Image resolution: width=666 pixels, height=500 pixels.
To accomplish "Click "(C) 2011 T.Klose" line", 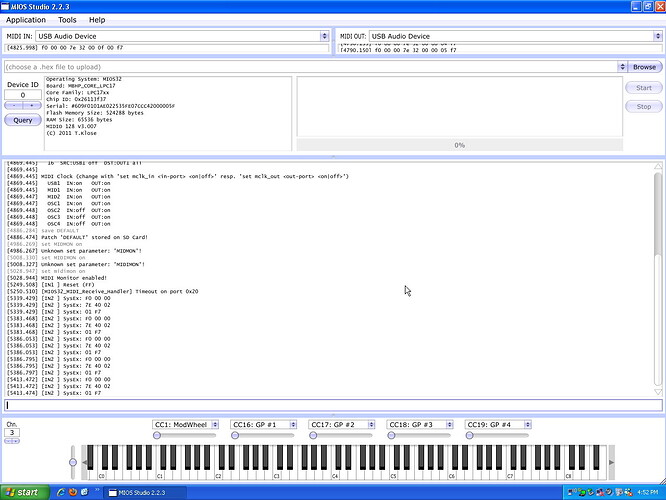I will pyautogui.click(x=71, y=133).
